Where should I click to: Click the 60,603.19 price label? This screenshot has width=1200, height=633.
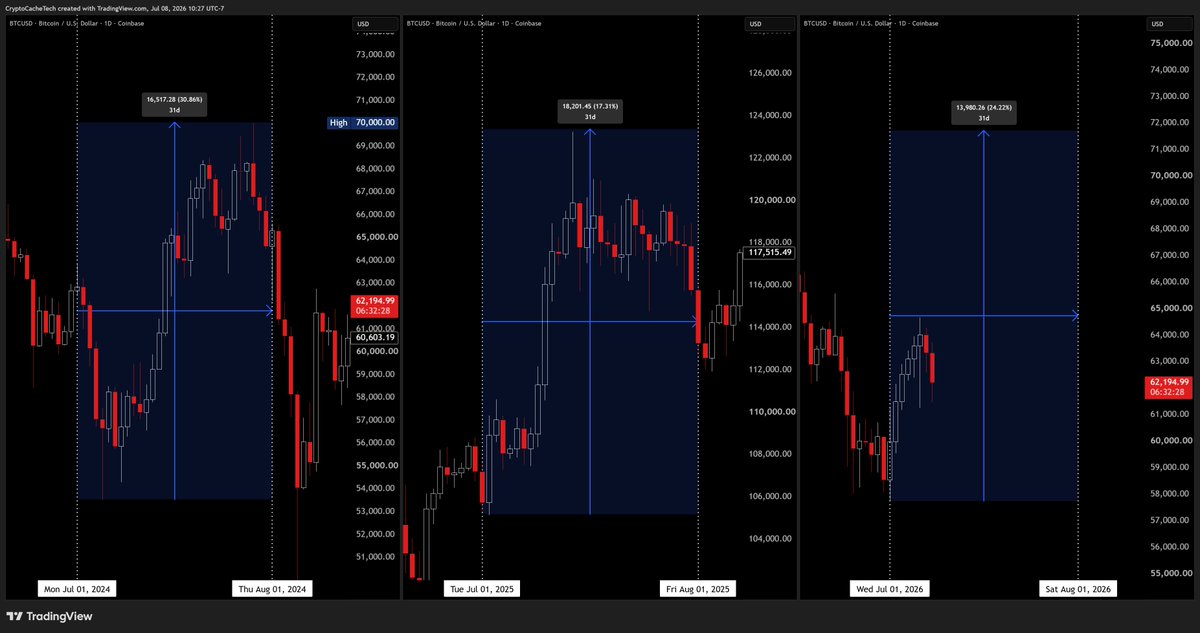[x=375, y=338]
